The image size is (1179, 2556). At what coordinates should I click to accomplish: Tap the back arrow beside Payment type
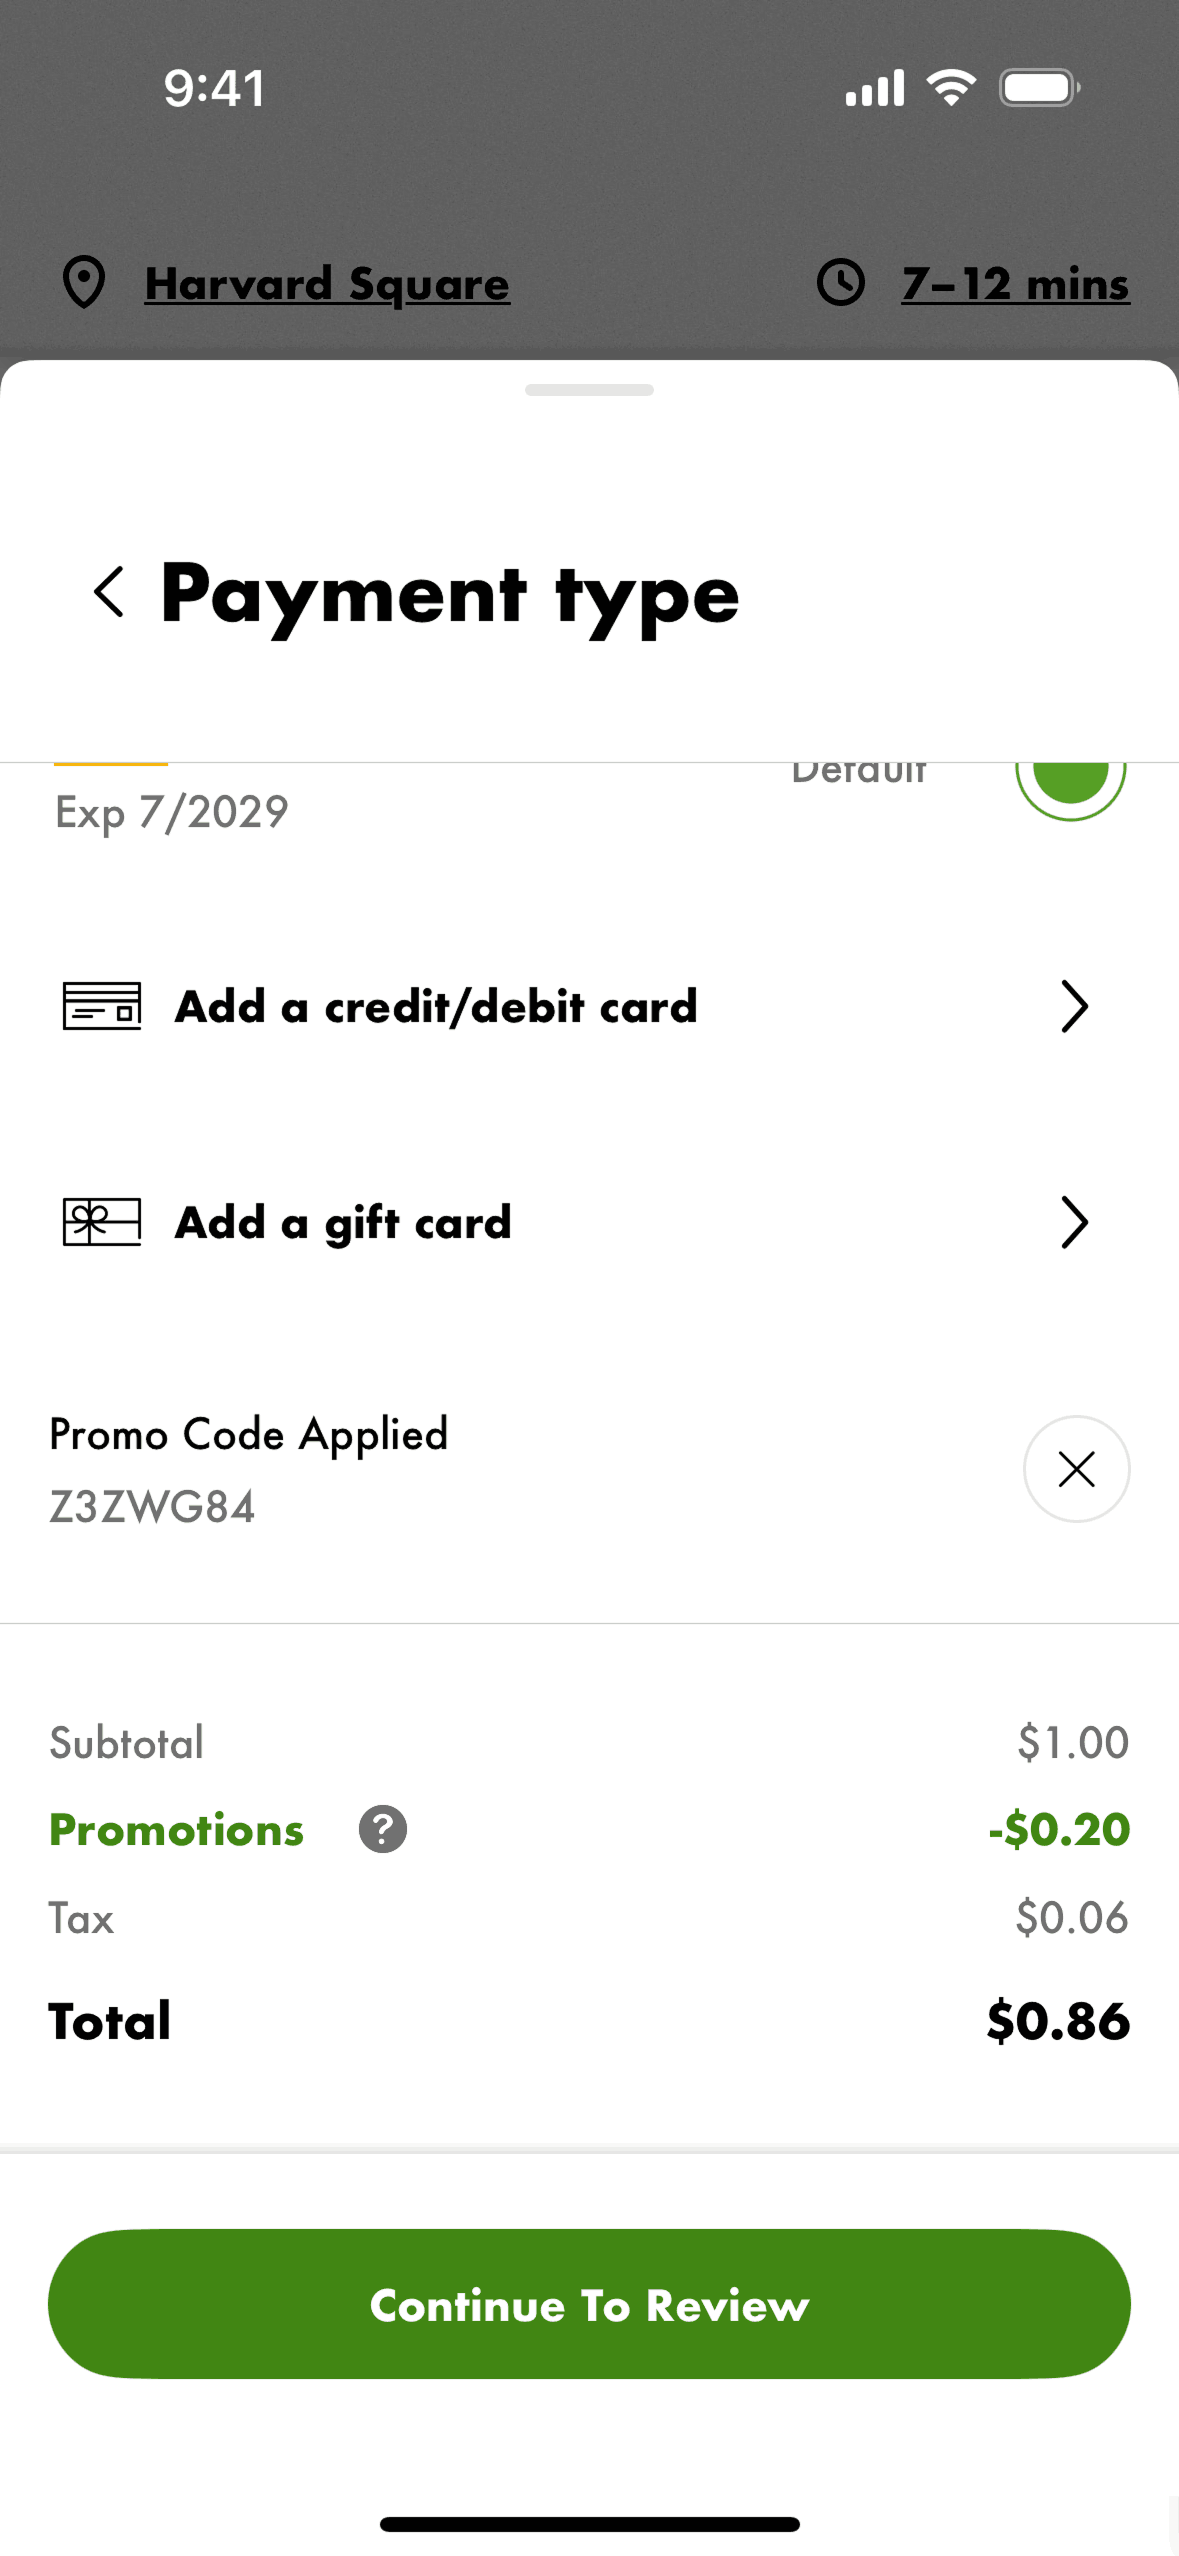point(109,592)
